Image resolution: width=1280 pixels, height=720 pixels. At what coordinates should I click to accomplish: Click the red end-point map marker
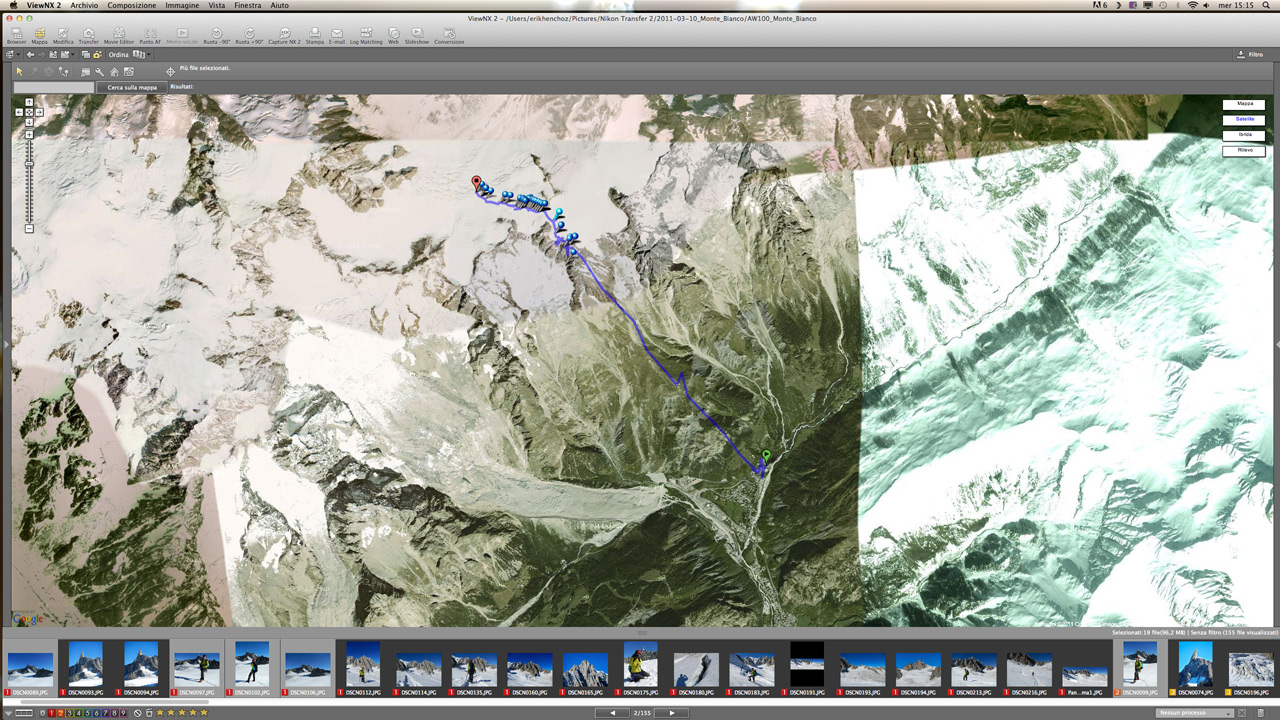point(476,183)
